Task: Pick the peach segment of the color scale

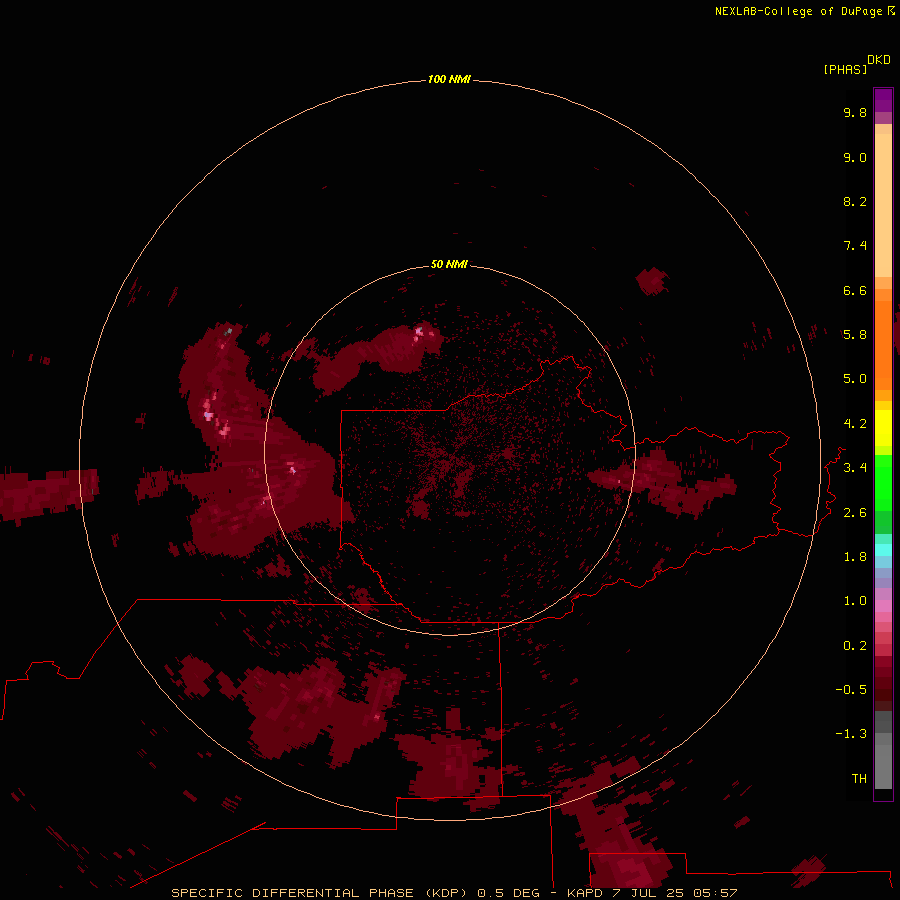Action: pyautogui.click(x=883, y=205)
